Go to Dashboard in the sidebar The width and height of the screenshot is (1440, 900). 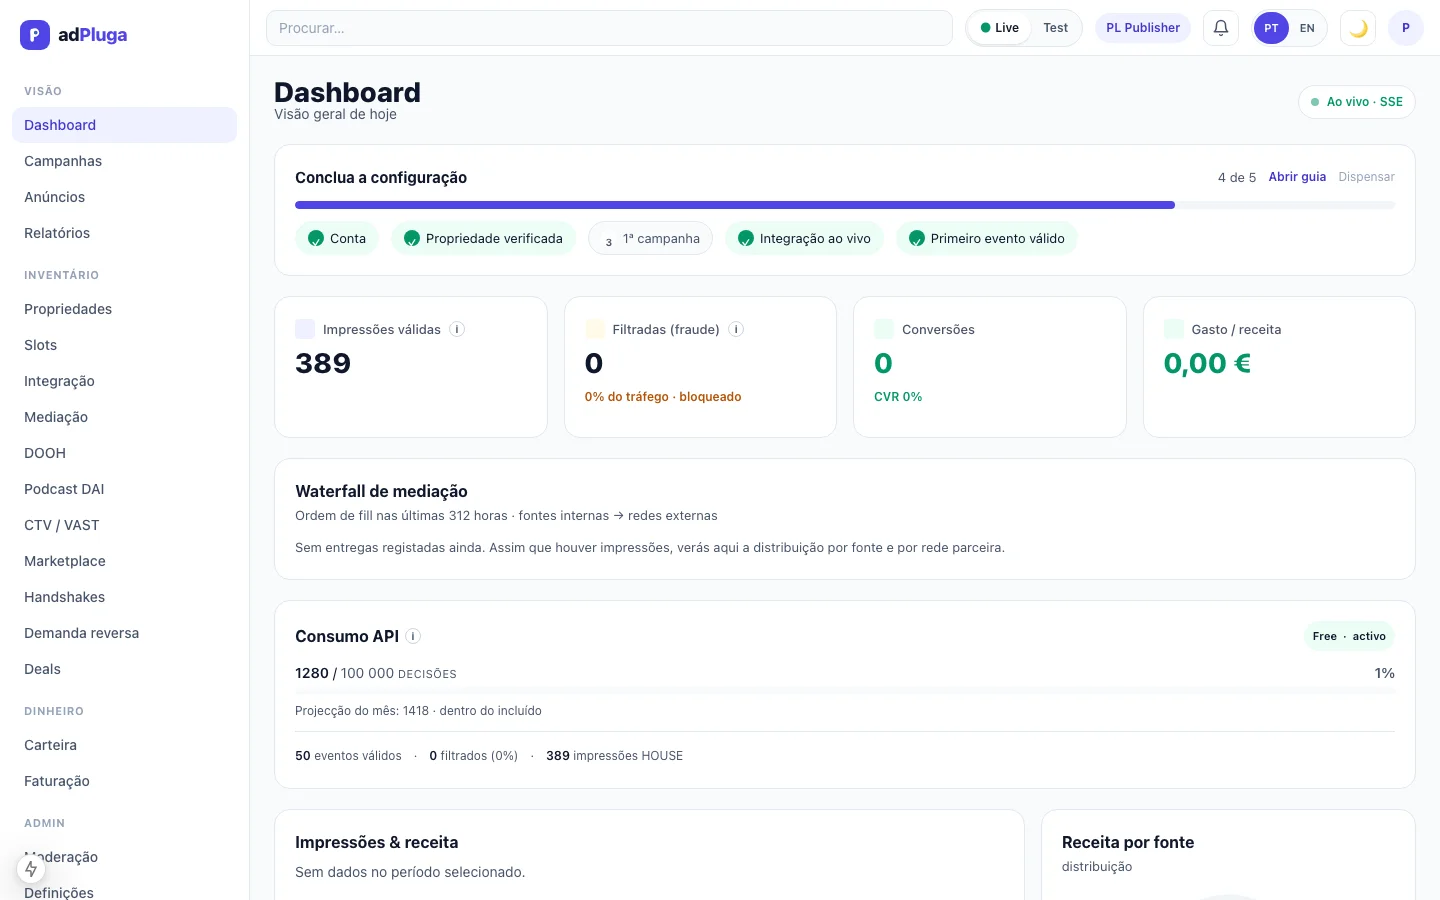(x=124, y=125)
